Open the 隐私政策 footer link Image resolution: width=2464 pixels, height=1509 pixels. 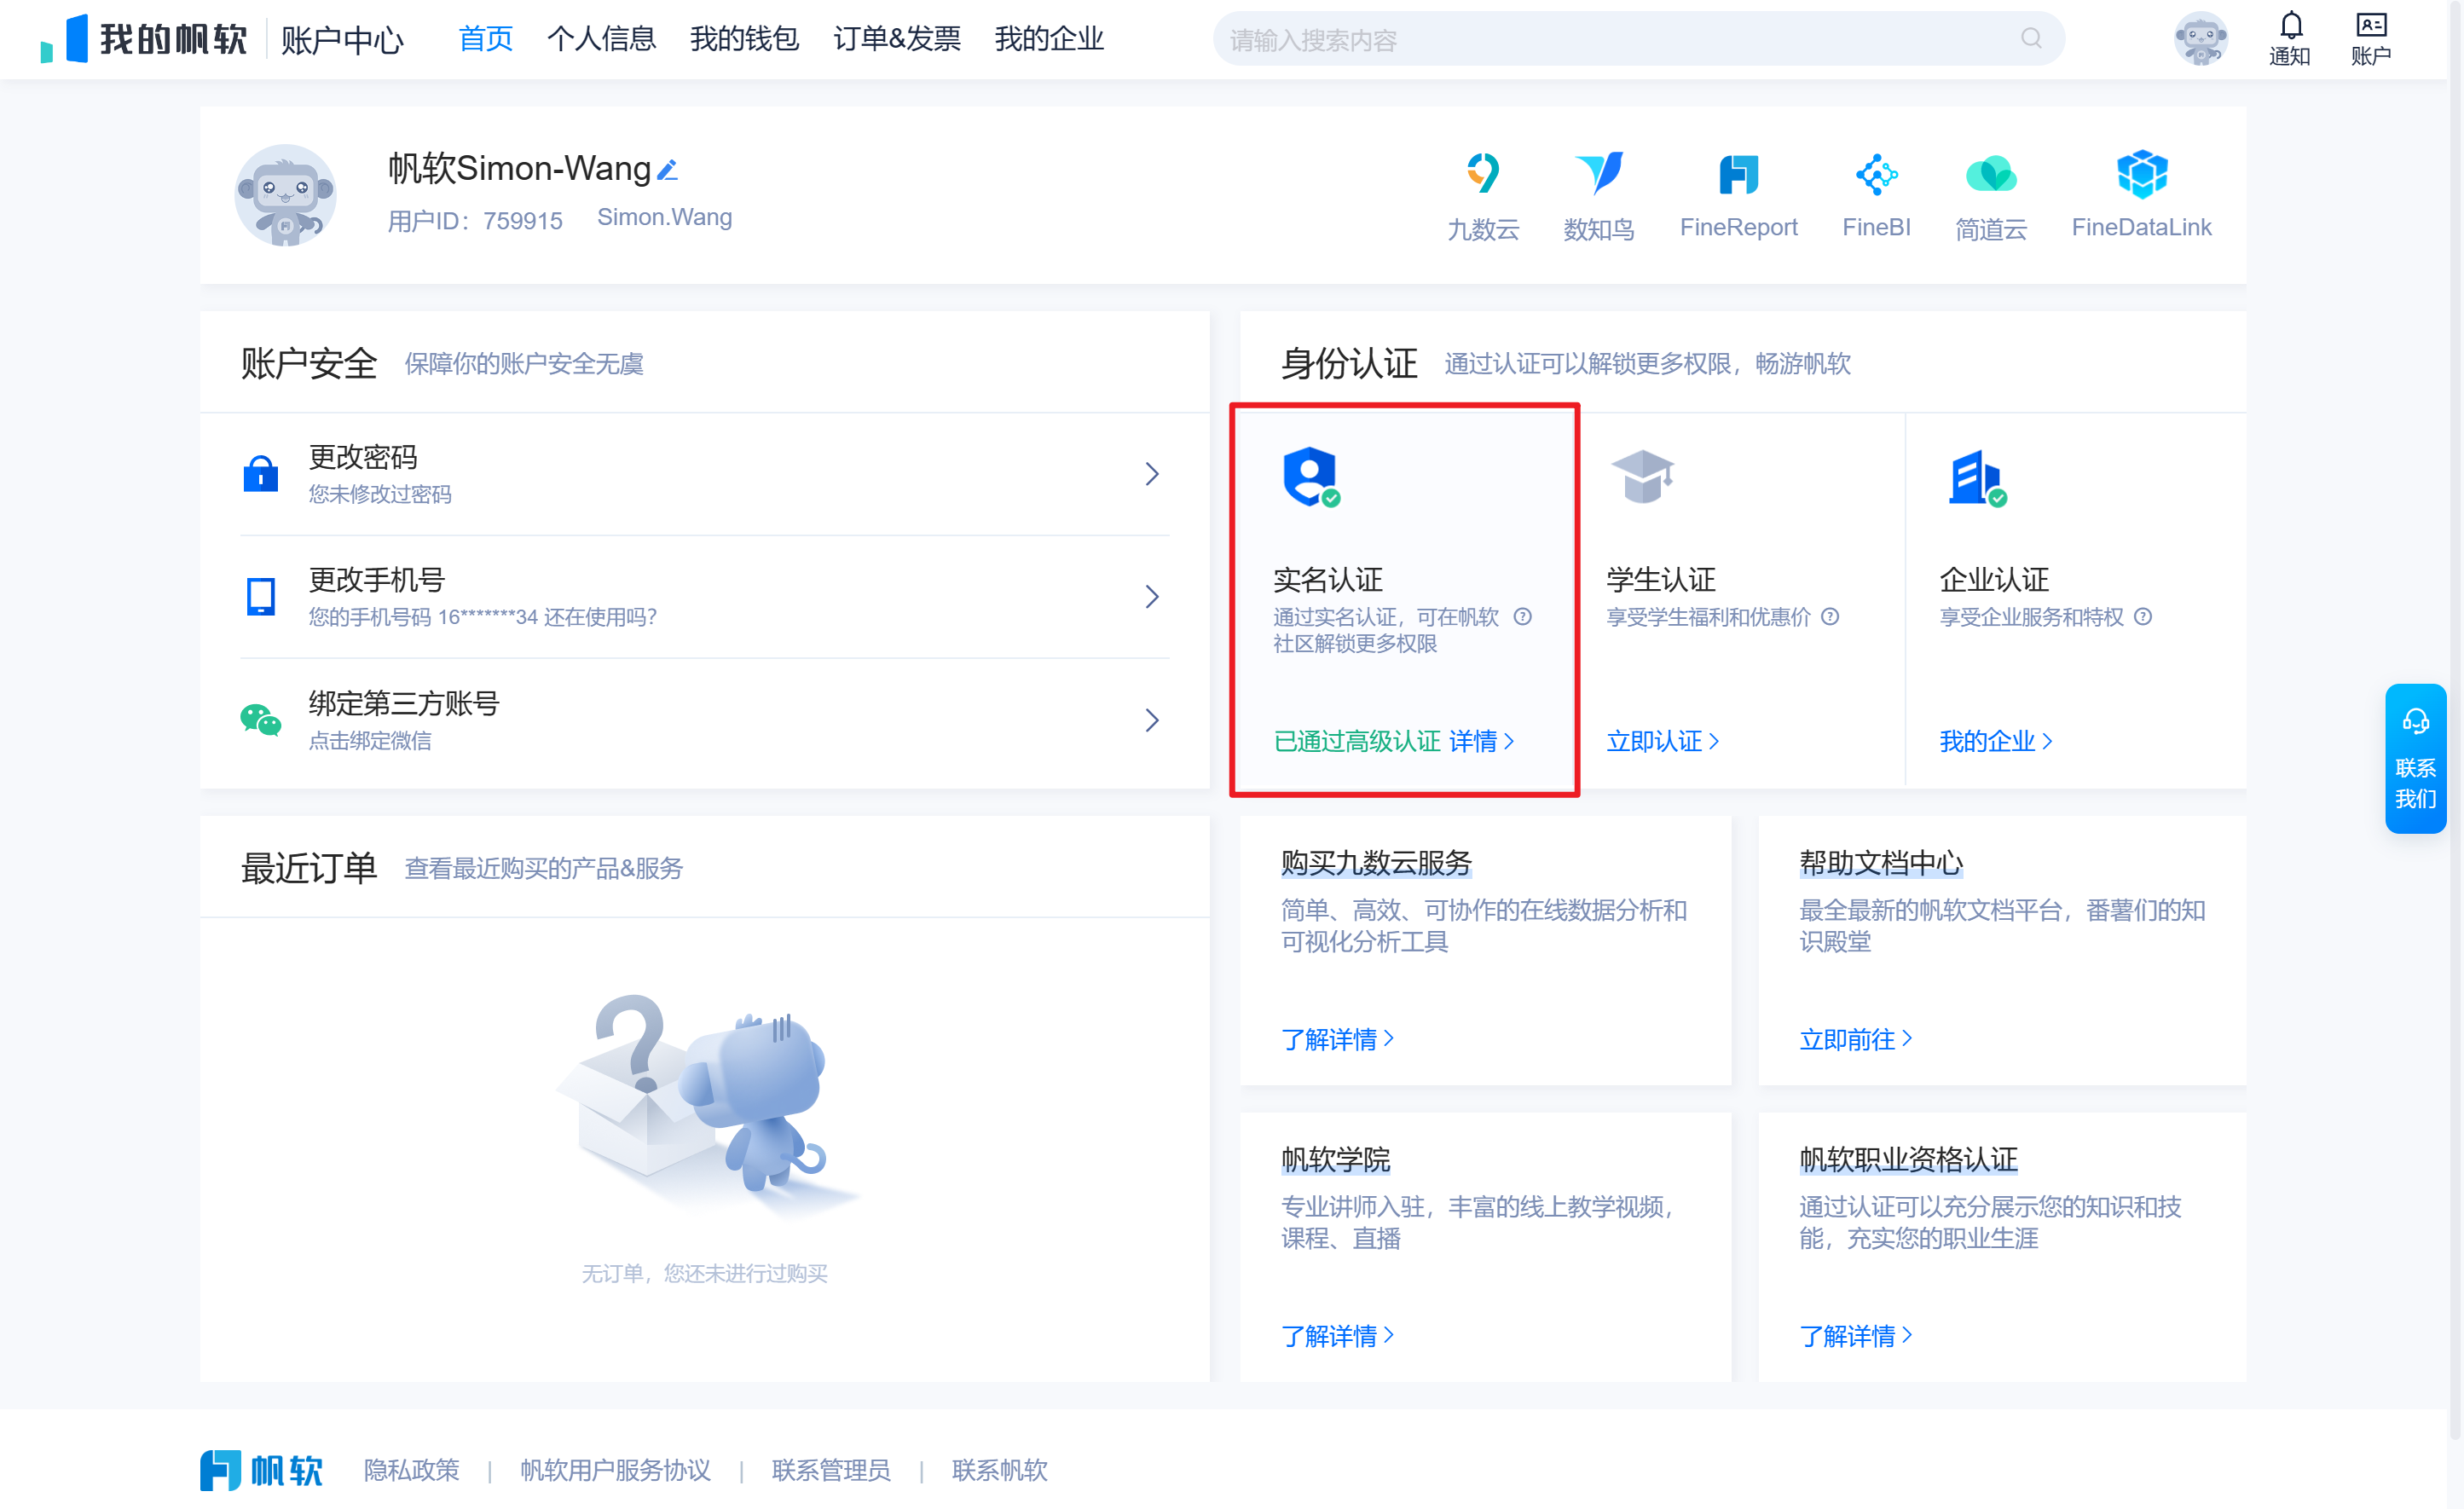411,1469
